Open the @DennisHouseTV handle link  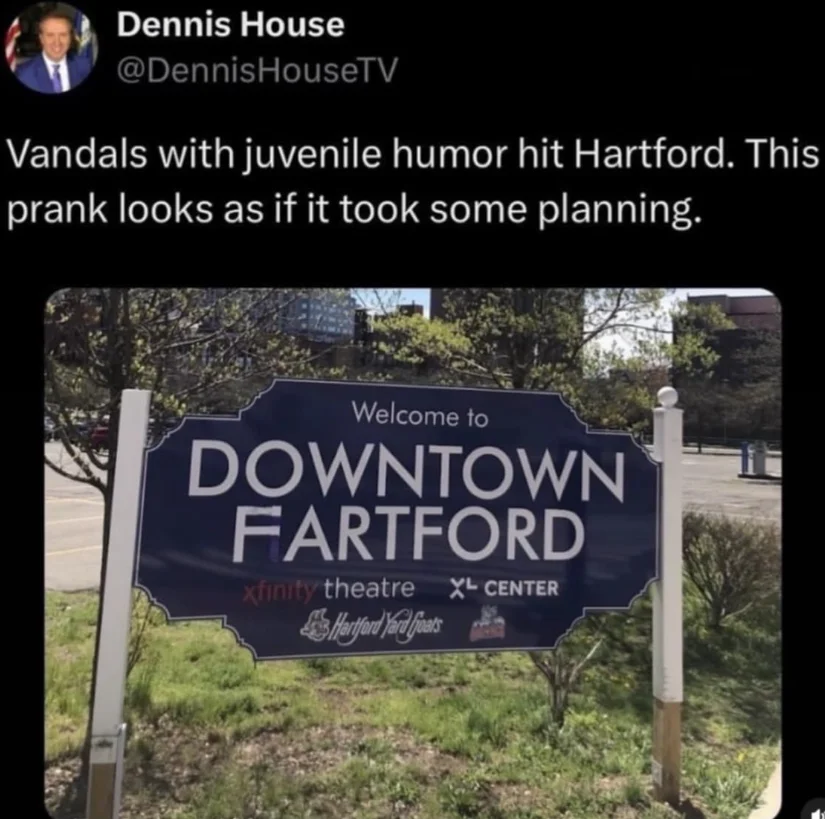257,70
